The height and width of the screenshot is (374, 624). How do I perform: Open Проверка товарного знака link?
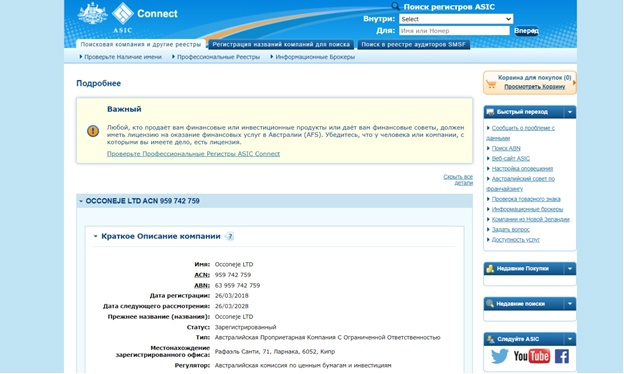click(526, 199)
